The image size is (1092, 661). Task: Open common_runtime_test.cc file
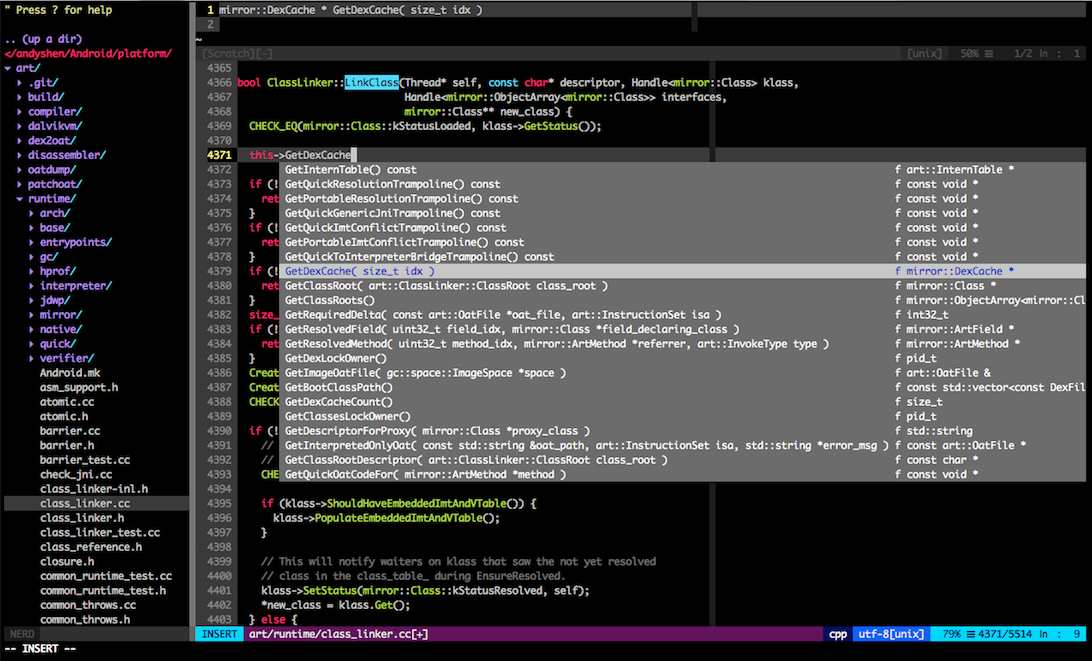pos(106,577)
